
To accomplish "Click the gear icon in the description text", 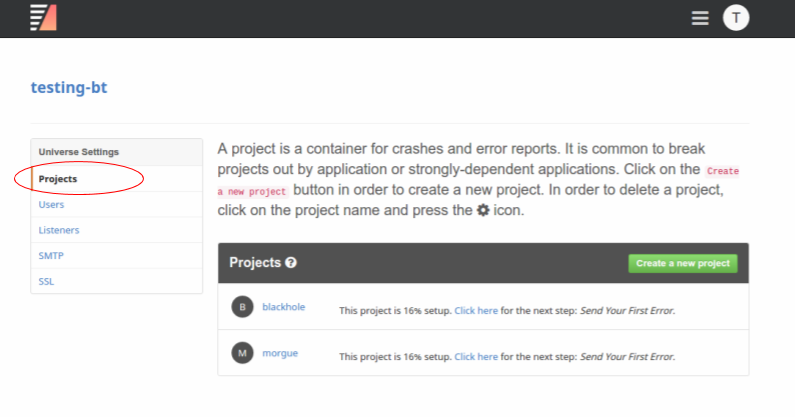I will click(483, 211).
